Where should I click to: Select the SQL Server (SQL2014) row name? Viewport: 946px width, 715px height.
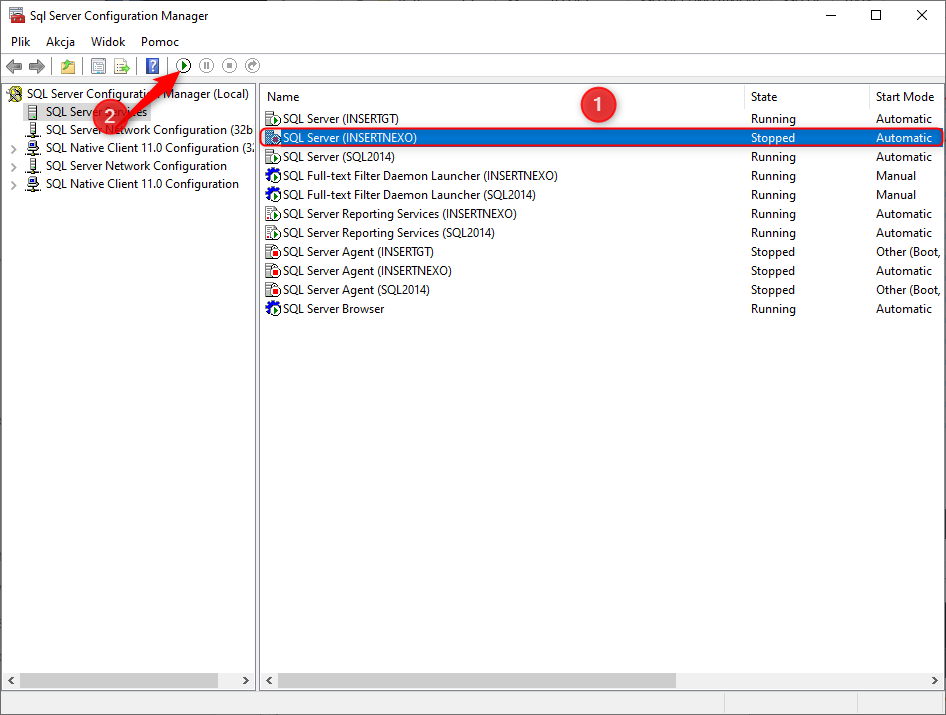[x=339, y=157]
